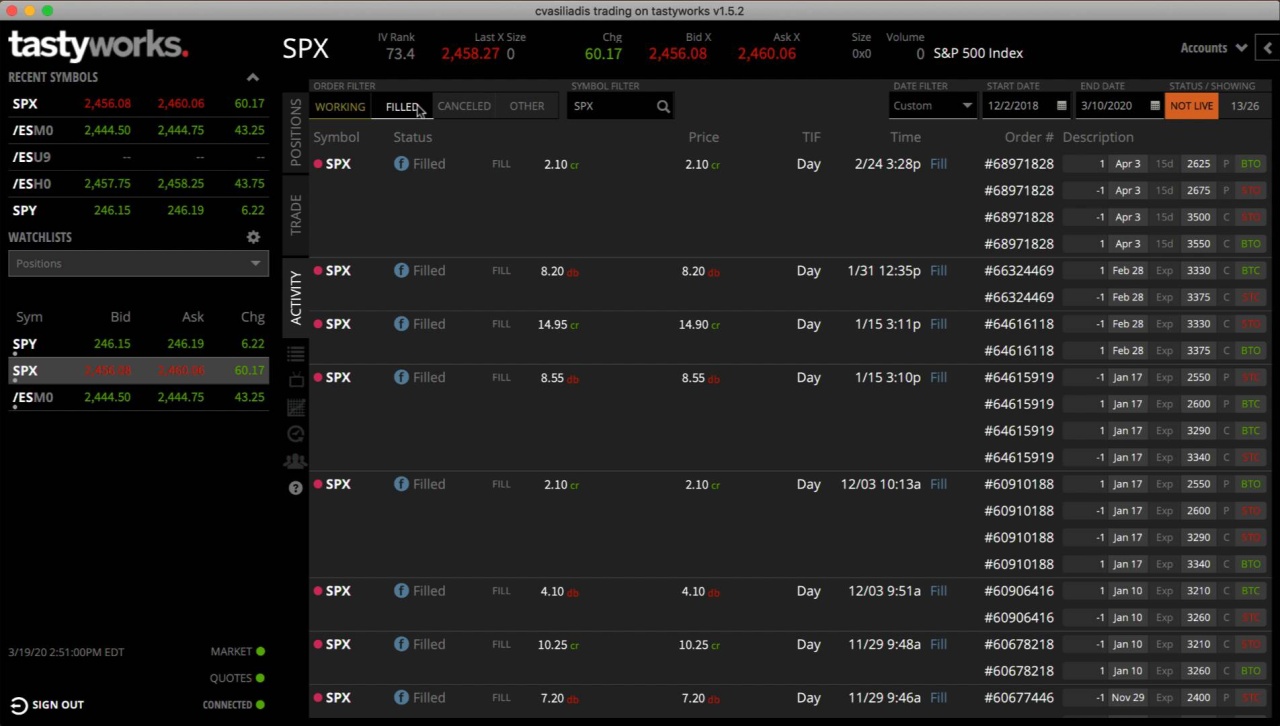Select /ESM0 row in Positions watchlist
This screenshot has height=726, width=1280.
point(138,398)
